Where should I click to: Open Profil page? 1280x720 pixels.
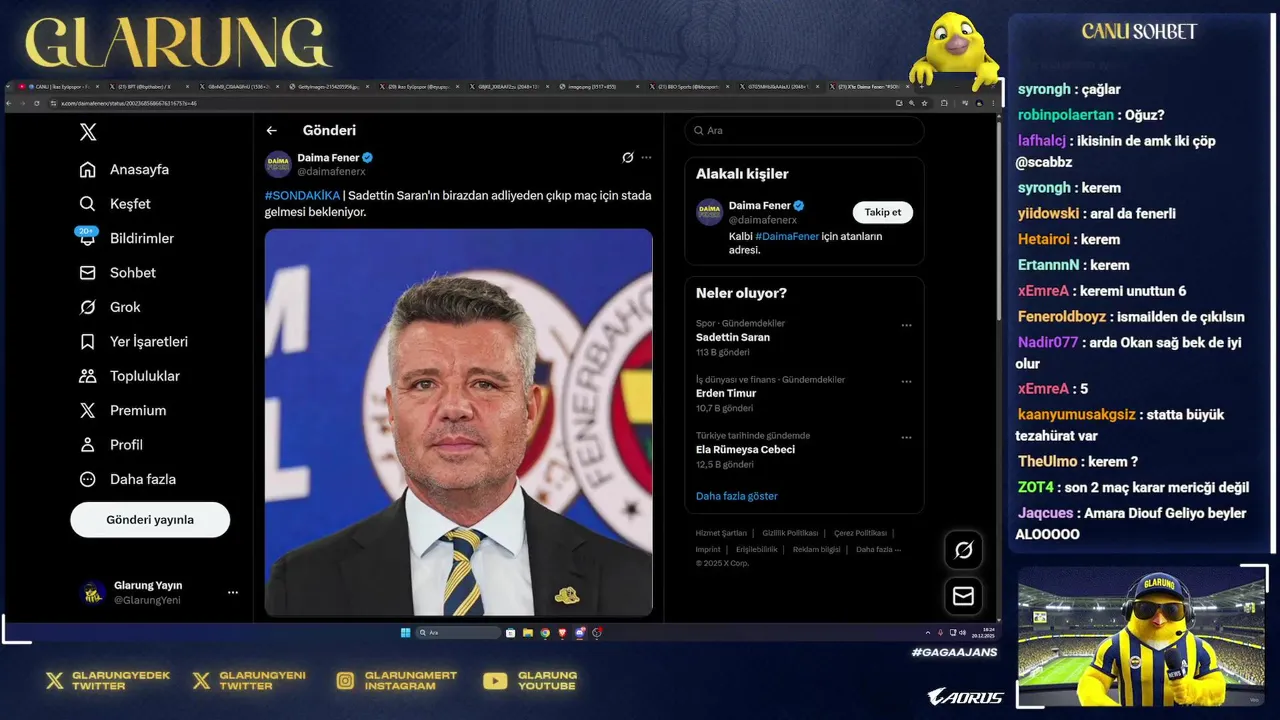pyautogui.click(x=112, y=444)
